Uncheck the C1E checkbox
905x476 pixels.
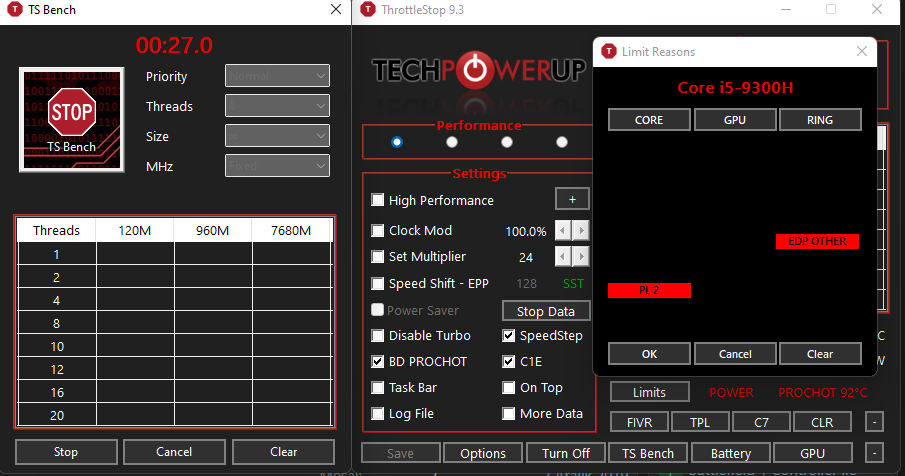(x=508, y=362)
